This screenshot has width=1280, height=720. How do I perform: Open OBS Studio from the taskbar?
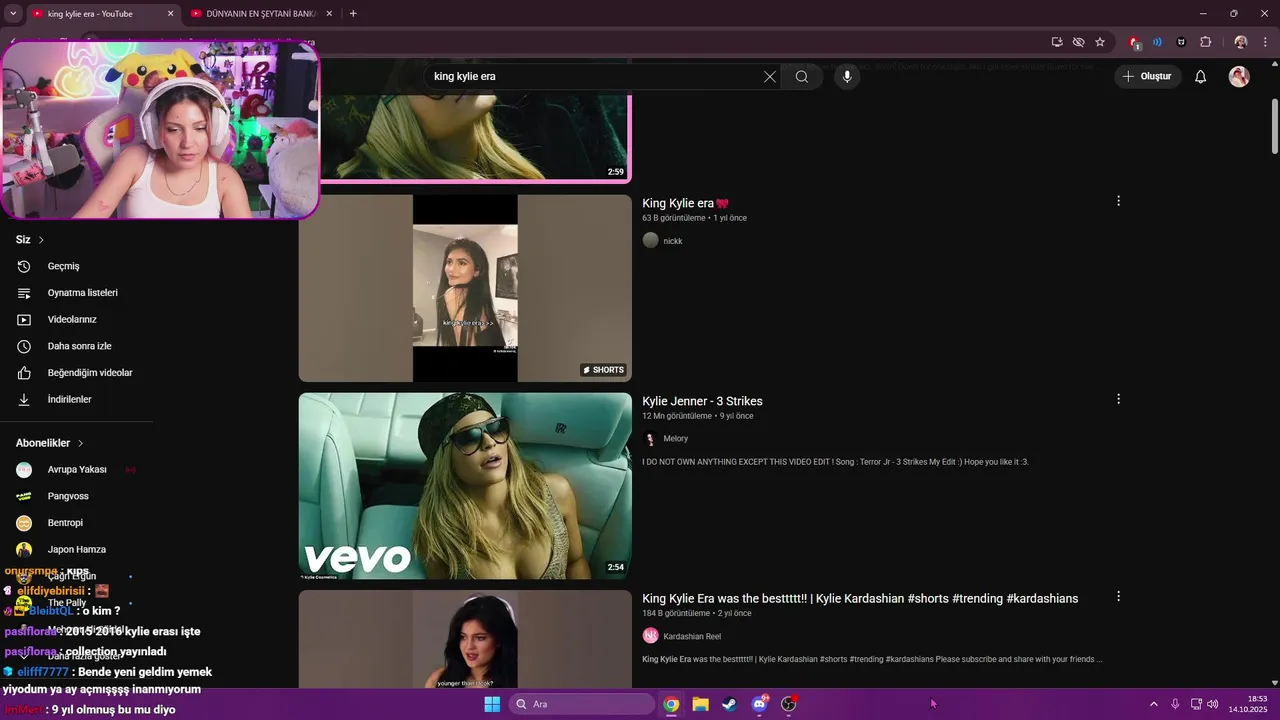789,704
